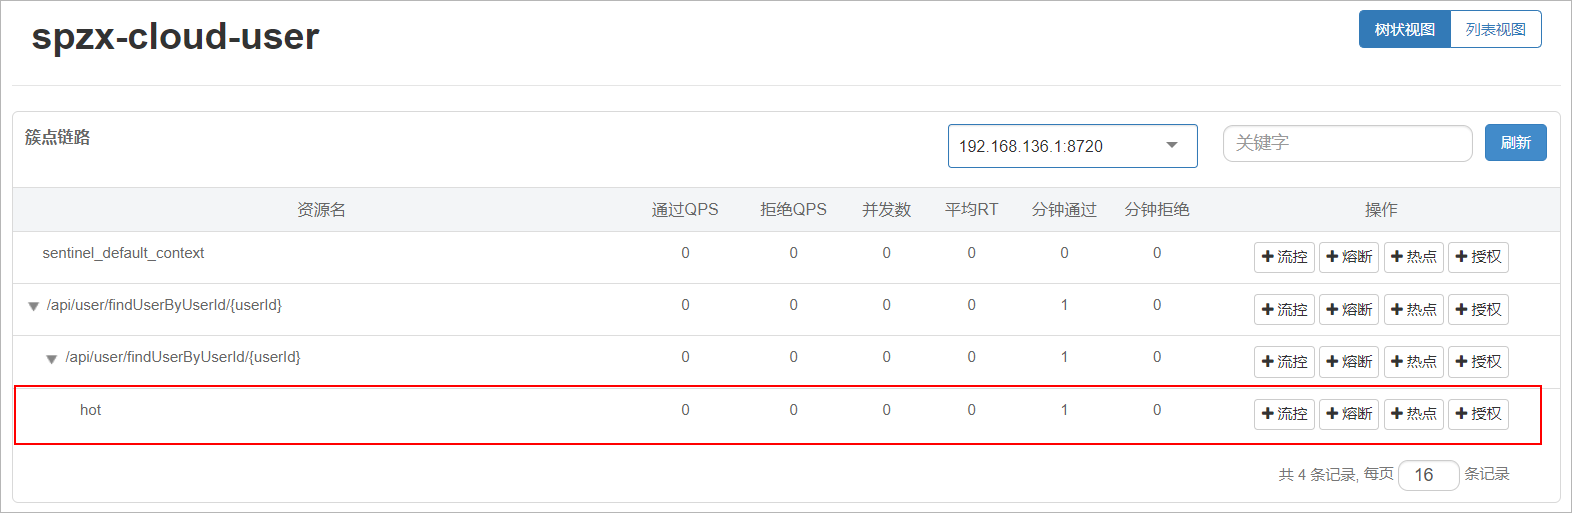Image resolution: width=1572 pixels, height=513 pixels.
Task: Open the machine IP 192.168.136.1:8720 dropdown
Action: (1072, 146)
